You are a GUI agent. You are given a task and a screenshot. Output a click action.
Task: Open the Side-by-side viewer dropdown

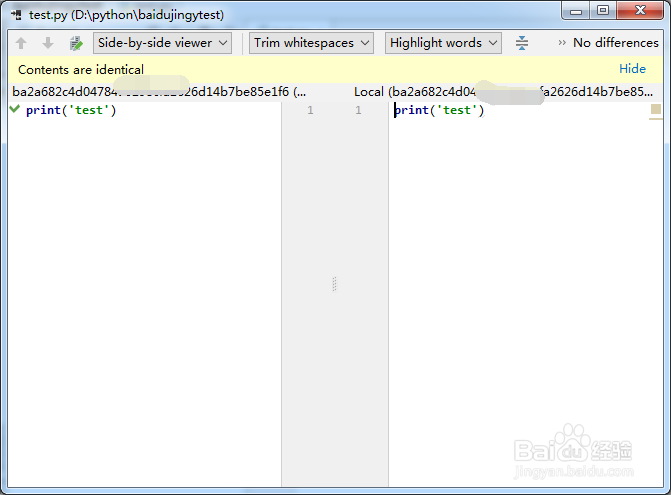coord(162,43)
